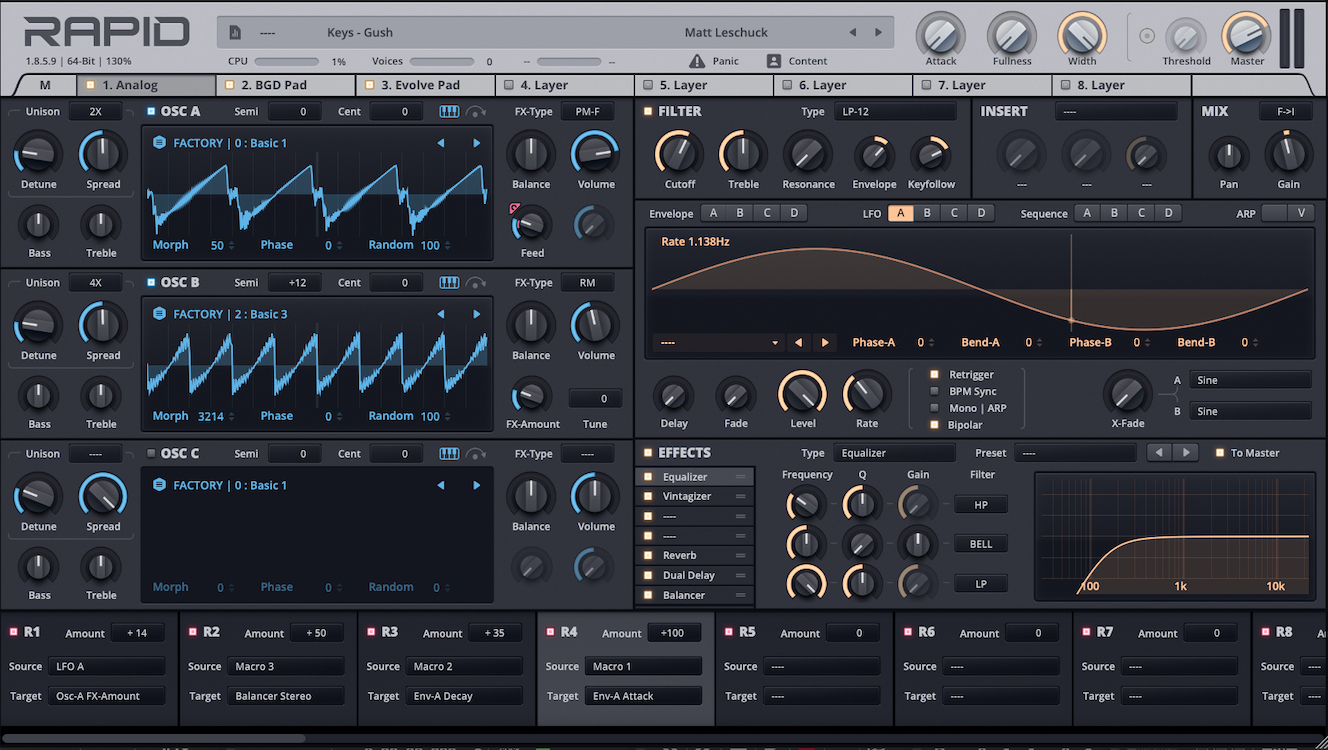Click the Panic warning icon

697,61
